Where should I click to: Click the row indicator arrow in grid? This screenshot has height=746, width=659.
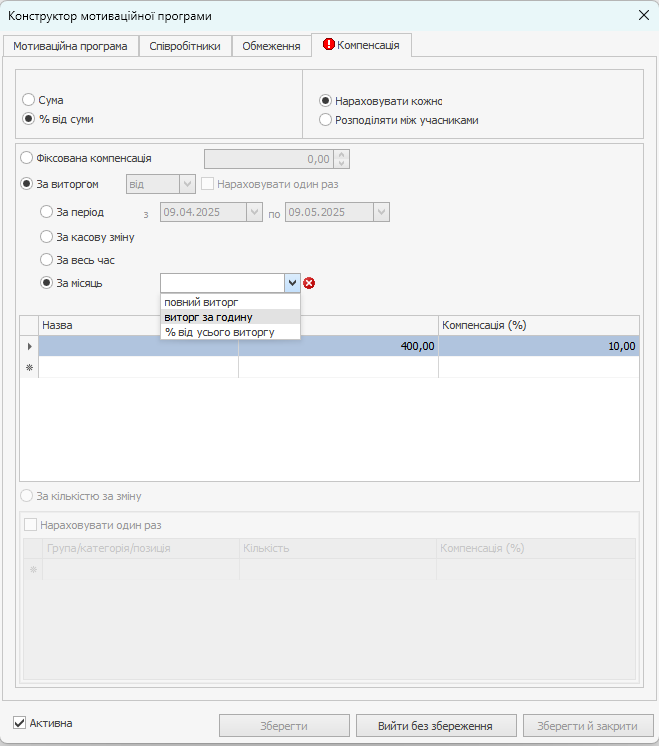click(x=29, y=346)
